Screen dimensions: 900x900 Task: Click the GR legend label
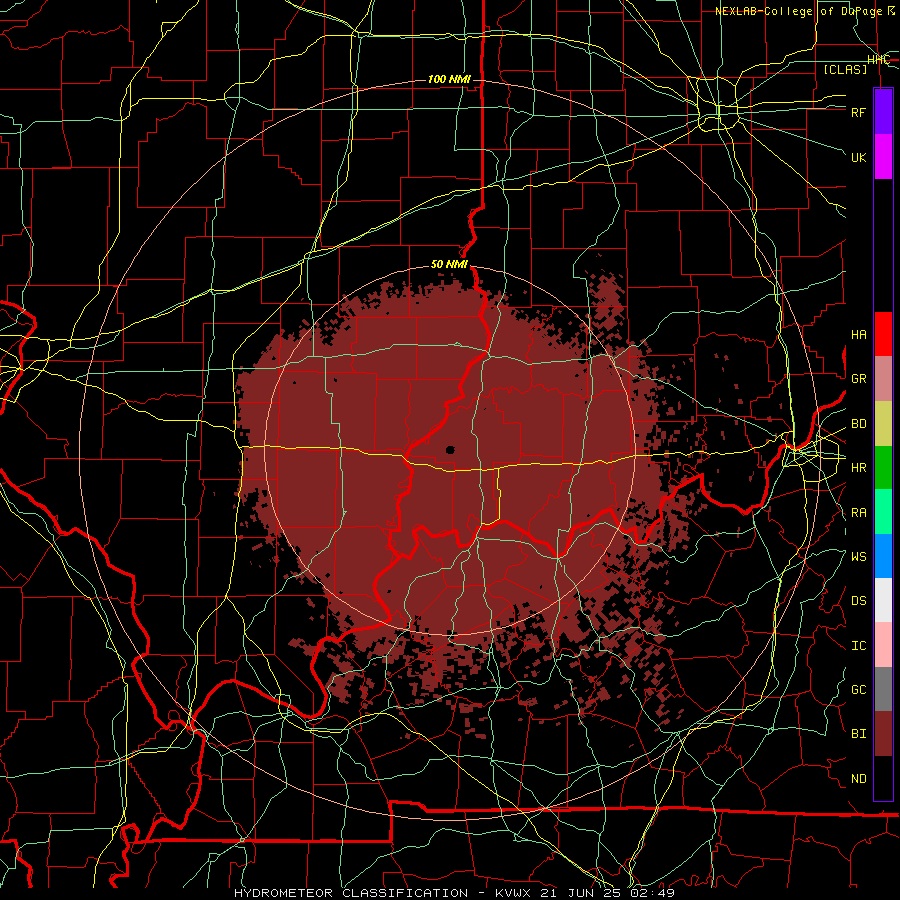(858, 379)
